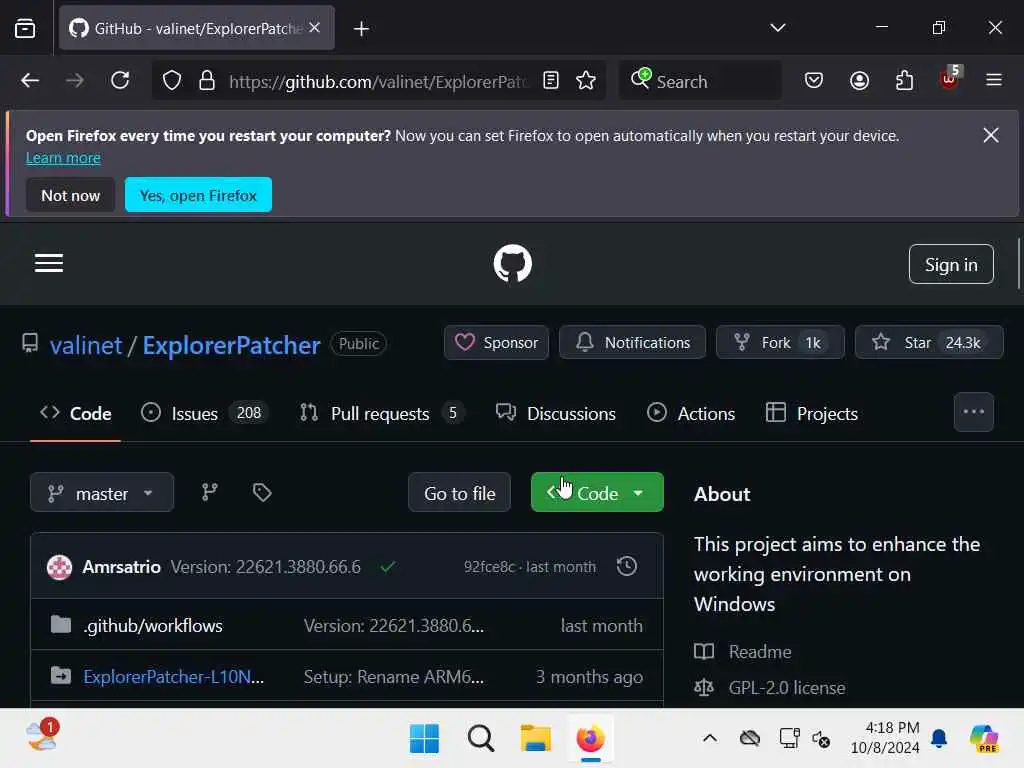Star the ExplorerPatcher repository
The width and height of the screenshot is (1024, 768).
click(x=929, y=342)
